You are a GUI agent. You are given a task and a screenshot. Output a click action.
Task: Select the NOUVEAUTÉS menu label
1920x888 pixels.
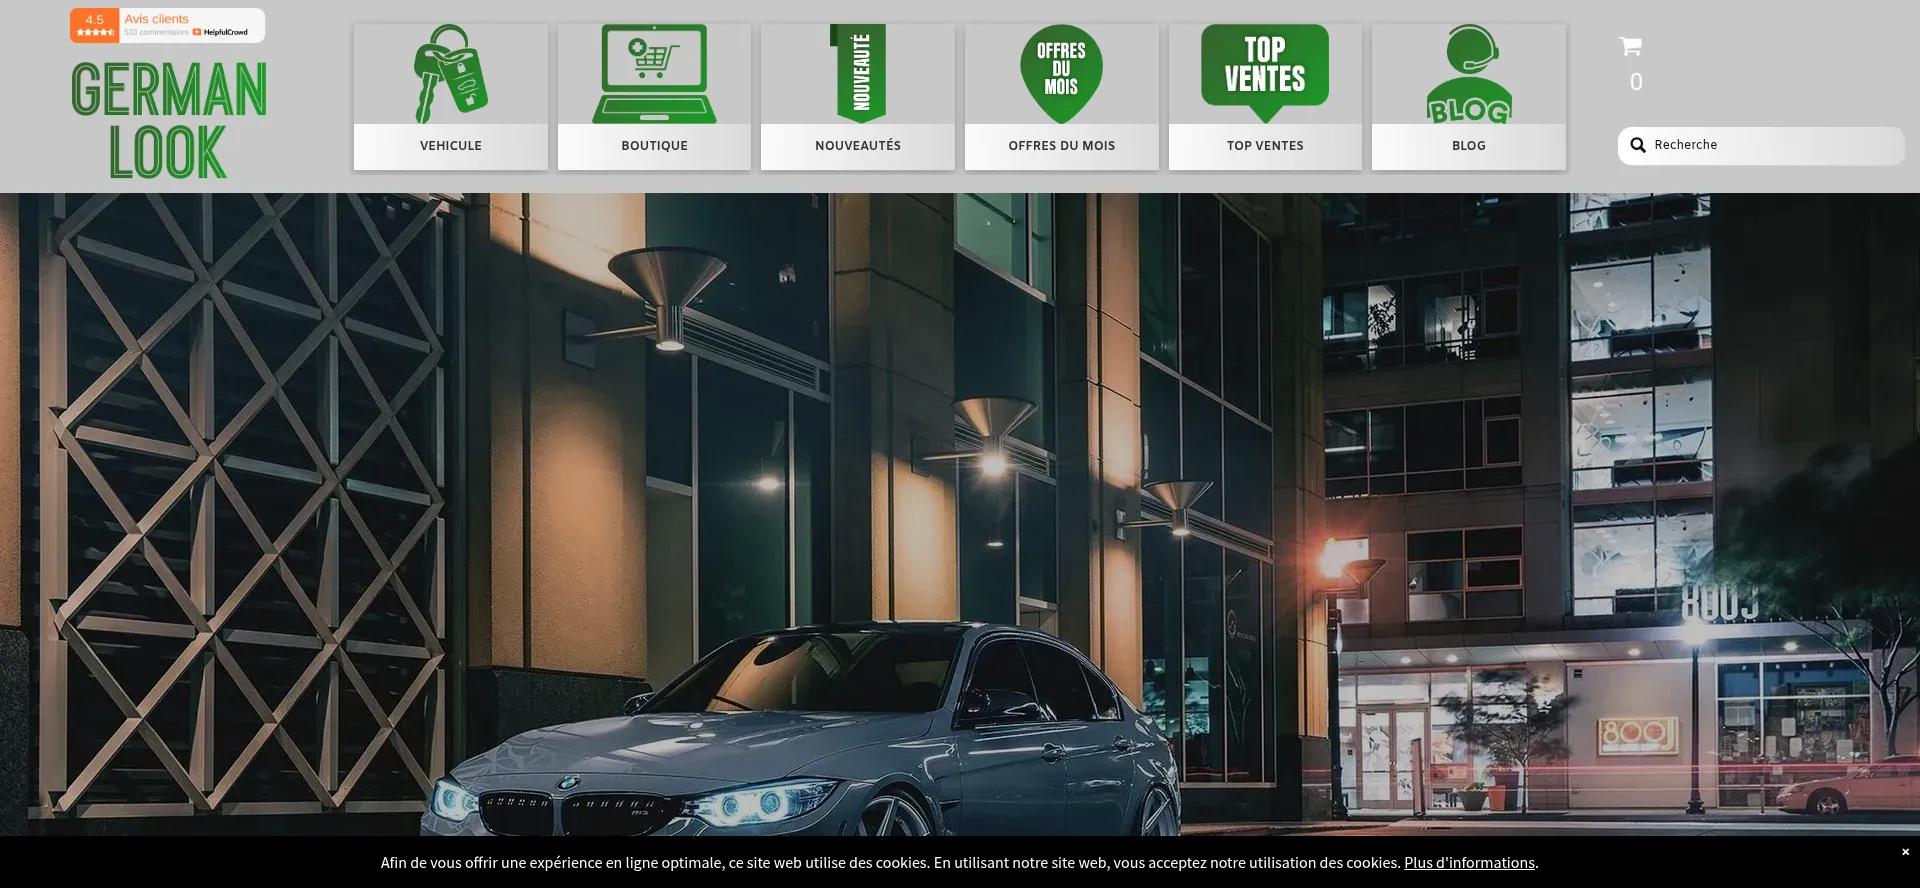[858, 146]
